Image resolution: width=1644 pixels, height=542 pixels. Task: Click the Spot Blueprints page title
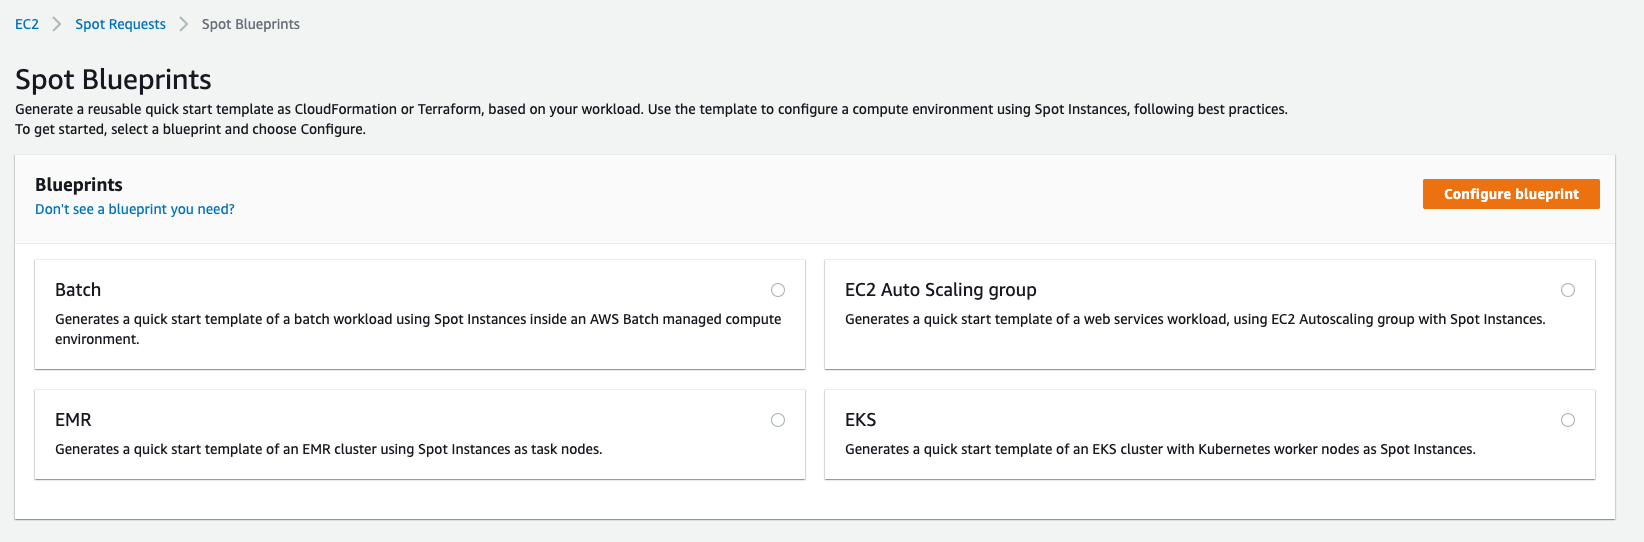(x=113, y=79)
